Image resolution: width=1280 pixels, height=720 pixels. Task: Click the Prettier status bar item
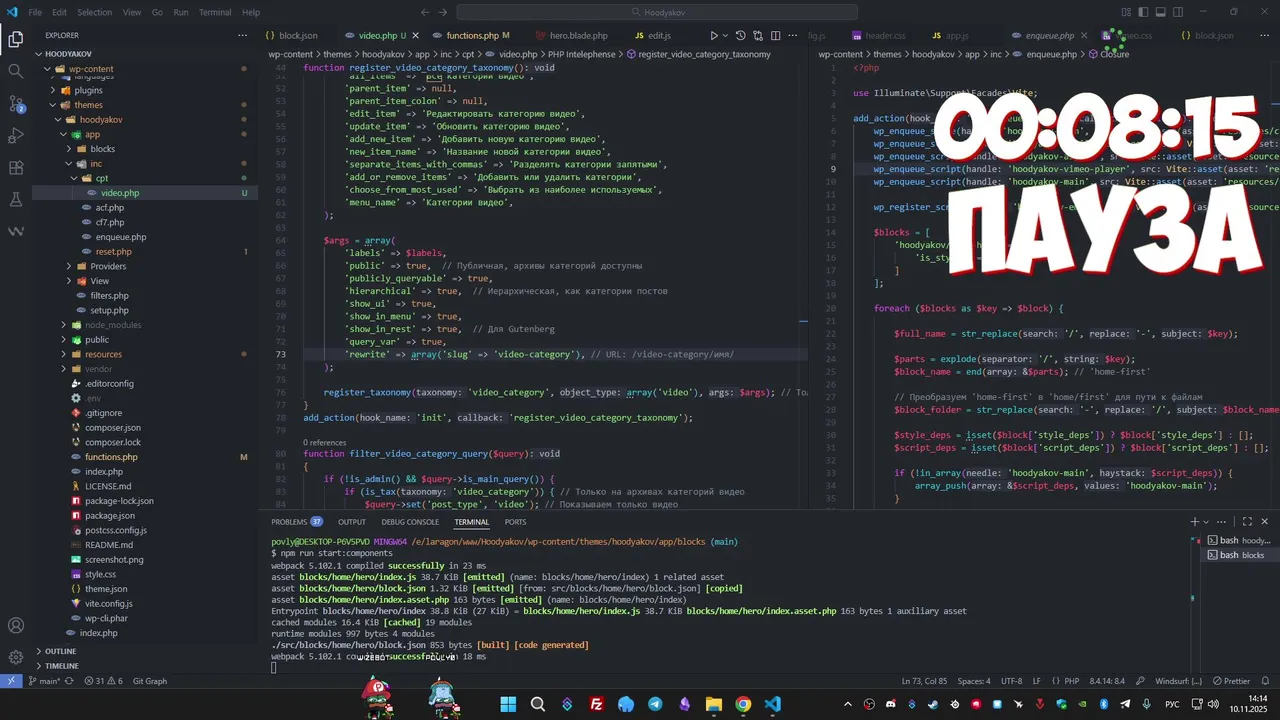(x=1232, y=681)
